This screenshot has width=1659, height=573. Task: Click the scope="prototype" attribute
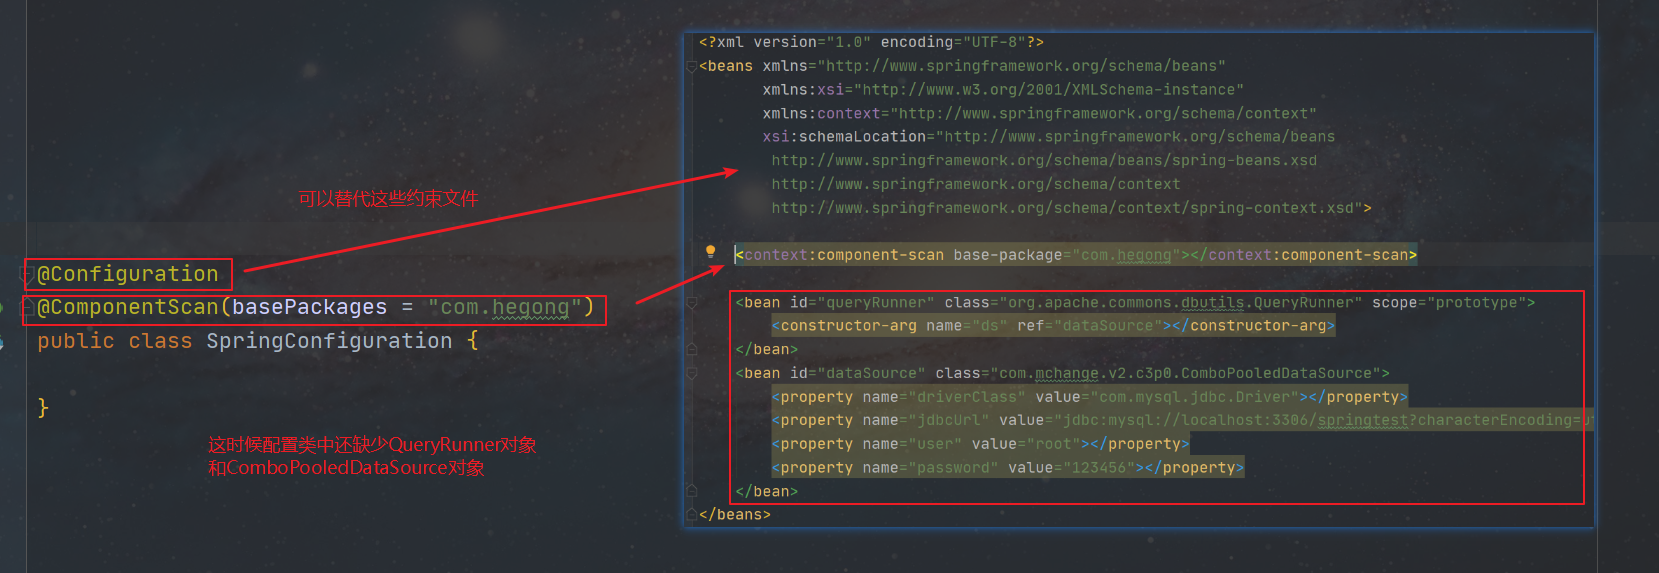pyautogui.click(x=1448, y=303)
